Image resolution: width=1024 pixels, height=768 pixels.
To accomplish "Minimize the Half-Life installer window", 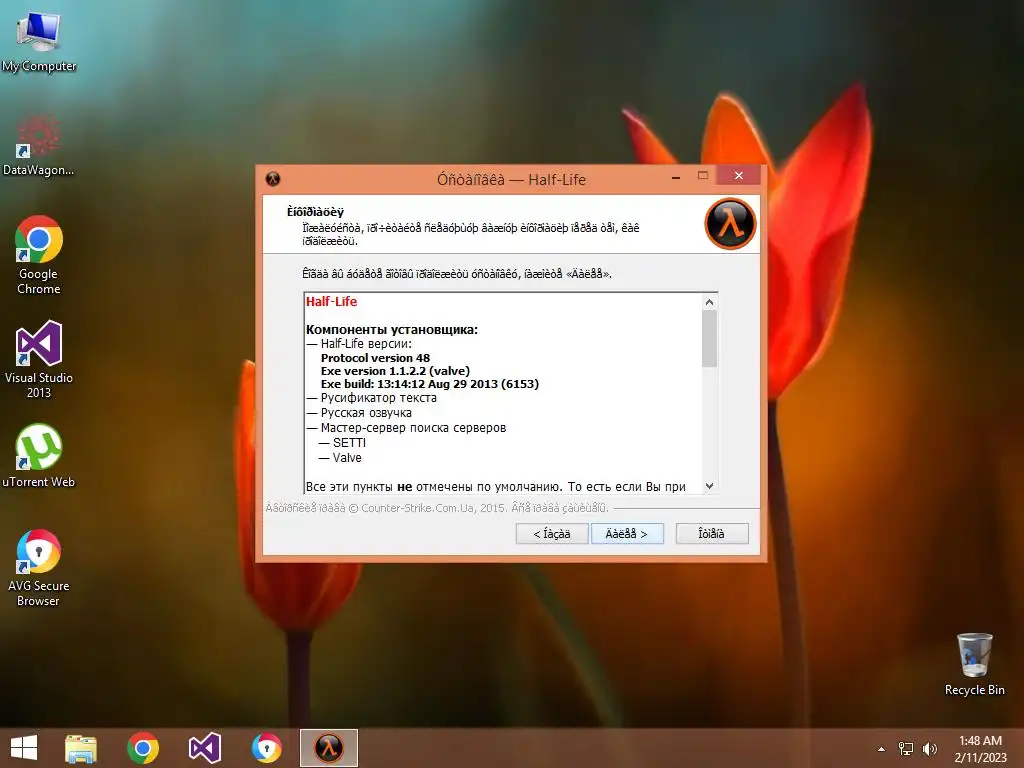I will [x=676, y=177].
